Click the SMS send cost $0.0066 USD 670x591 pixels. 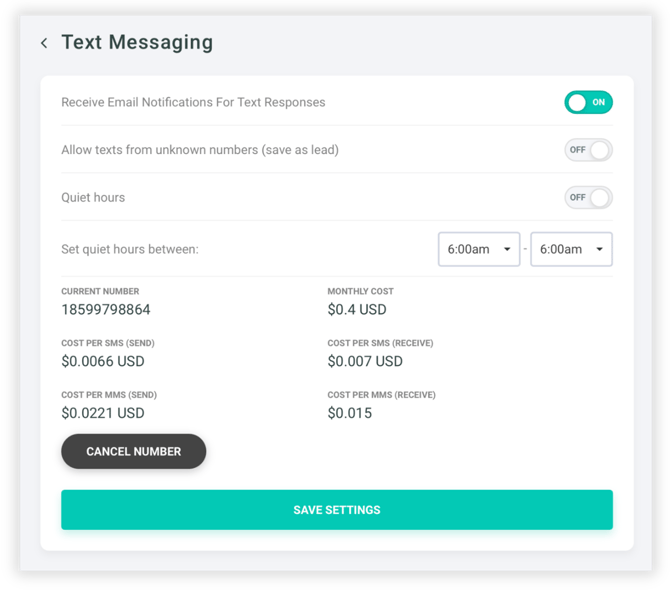(x=103, y=361)
